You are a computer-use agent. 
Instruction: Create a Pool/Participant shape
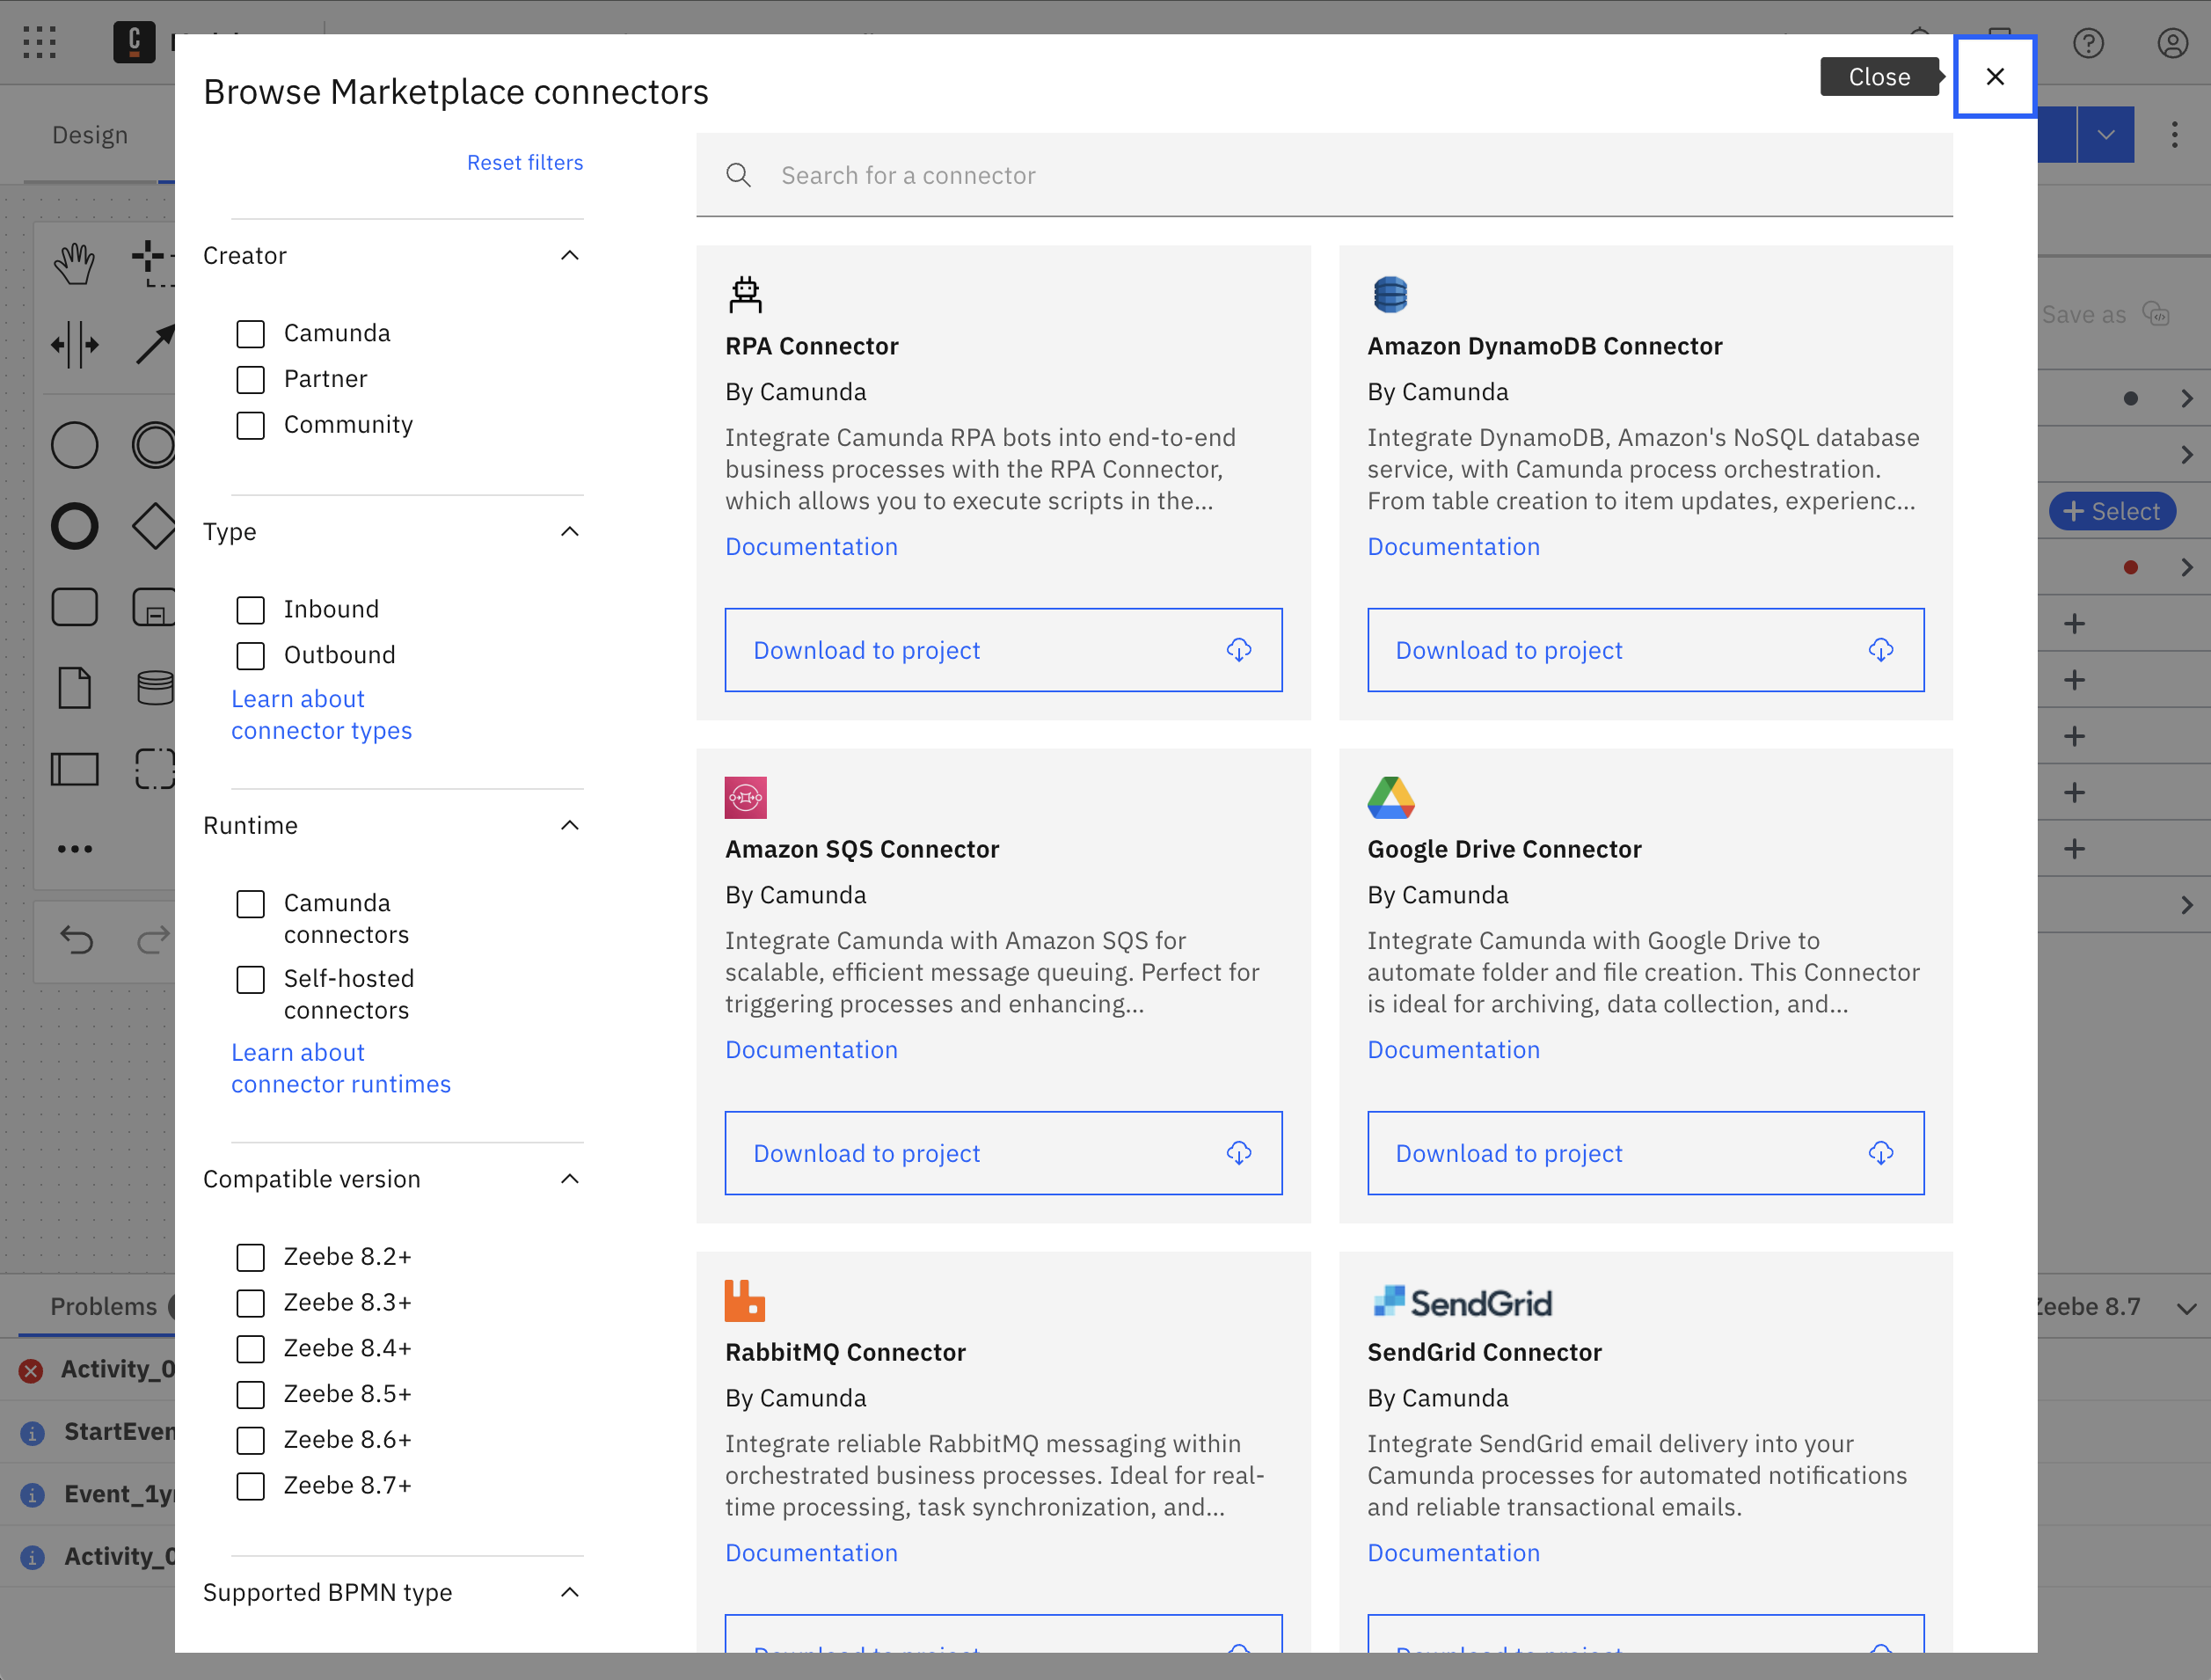[75, 769]
